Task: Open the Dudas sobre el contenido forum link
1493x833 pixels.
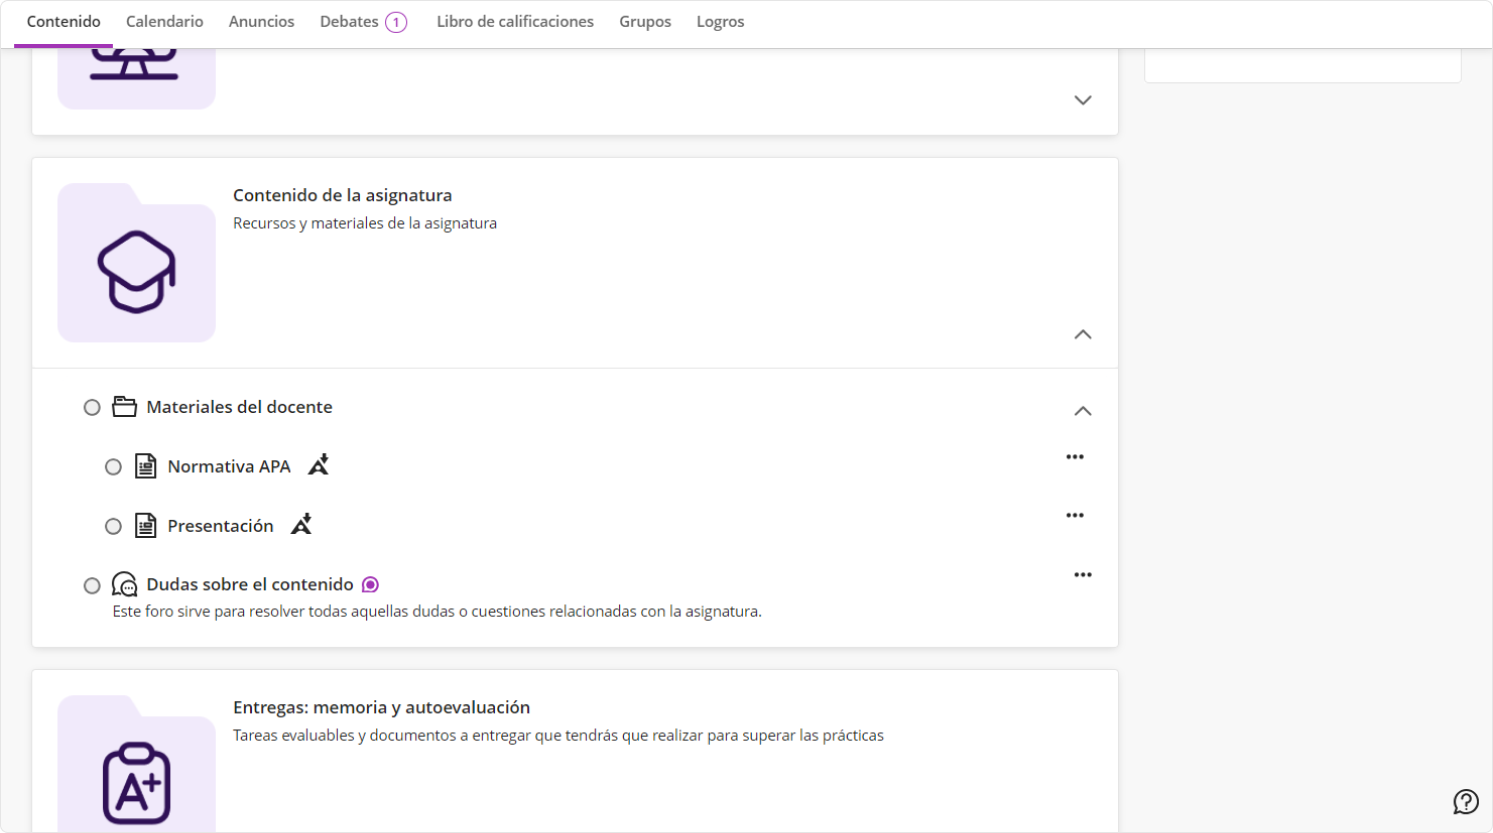Action: point(250,585)
